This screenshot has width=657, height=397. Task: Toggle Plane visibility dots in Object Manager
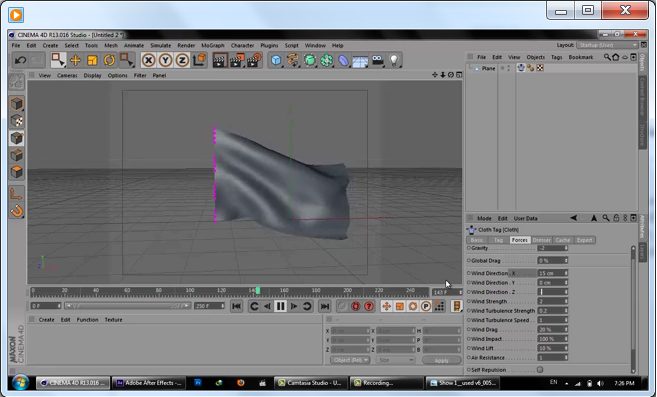click(508, 68)
